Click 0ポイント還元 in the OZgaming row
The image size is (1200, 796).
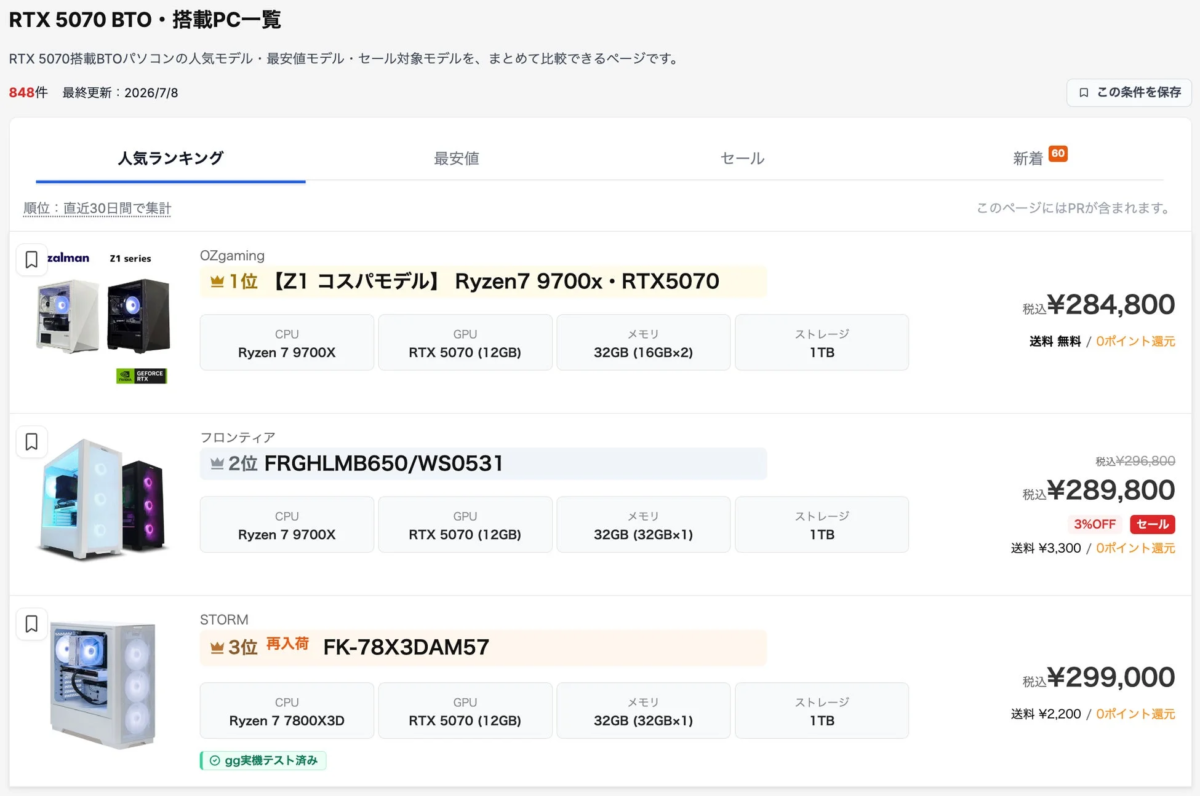tap(1136, 341)
